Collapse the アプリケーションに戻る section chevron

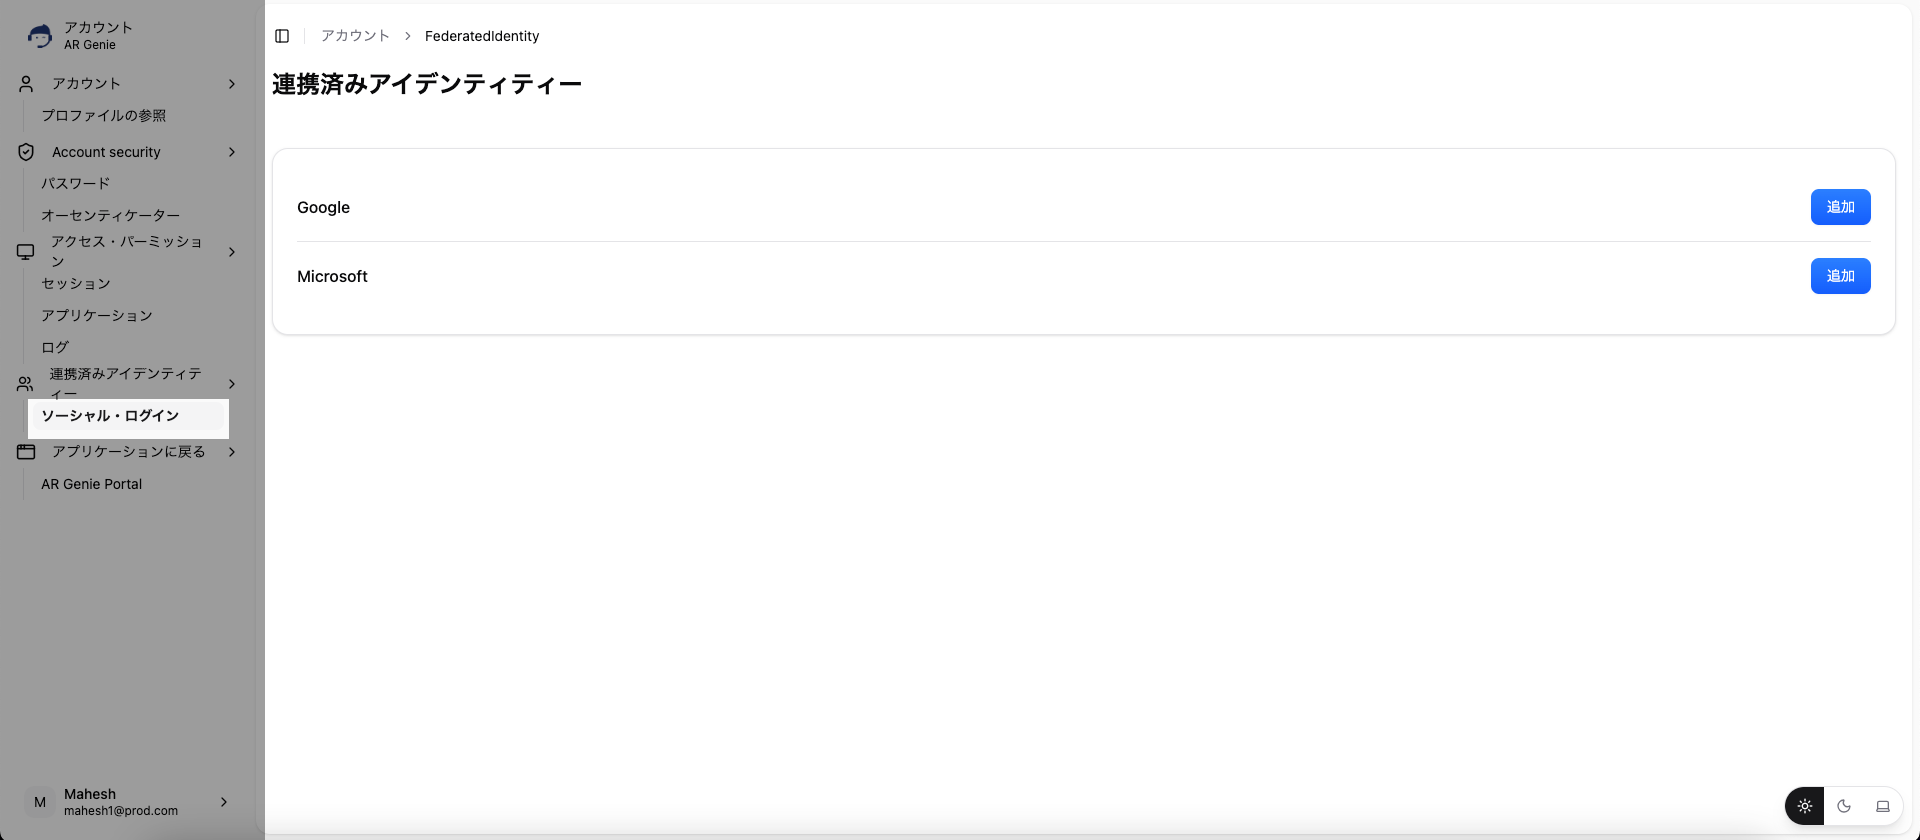pyautogui.click(x=232, y=452)
